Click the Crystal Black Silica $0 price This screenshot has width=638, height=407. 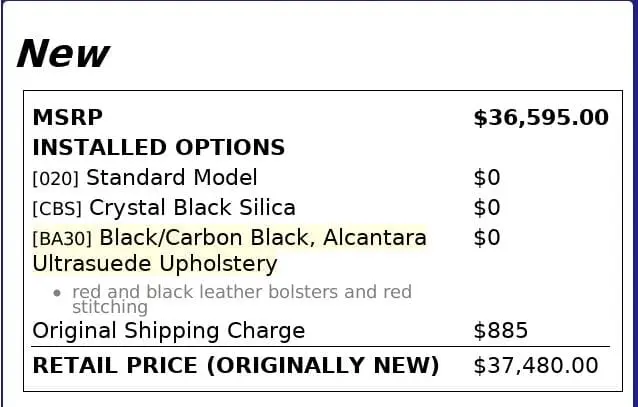coord(487,208)
